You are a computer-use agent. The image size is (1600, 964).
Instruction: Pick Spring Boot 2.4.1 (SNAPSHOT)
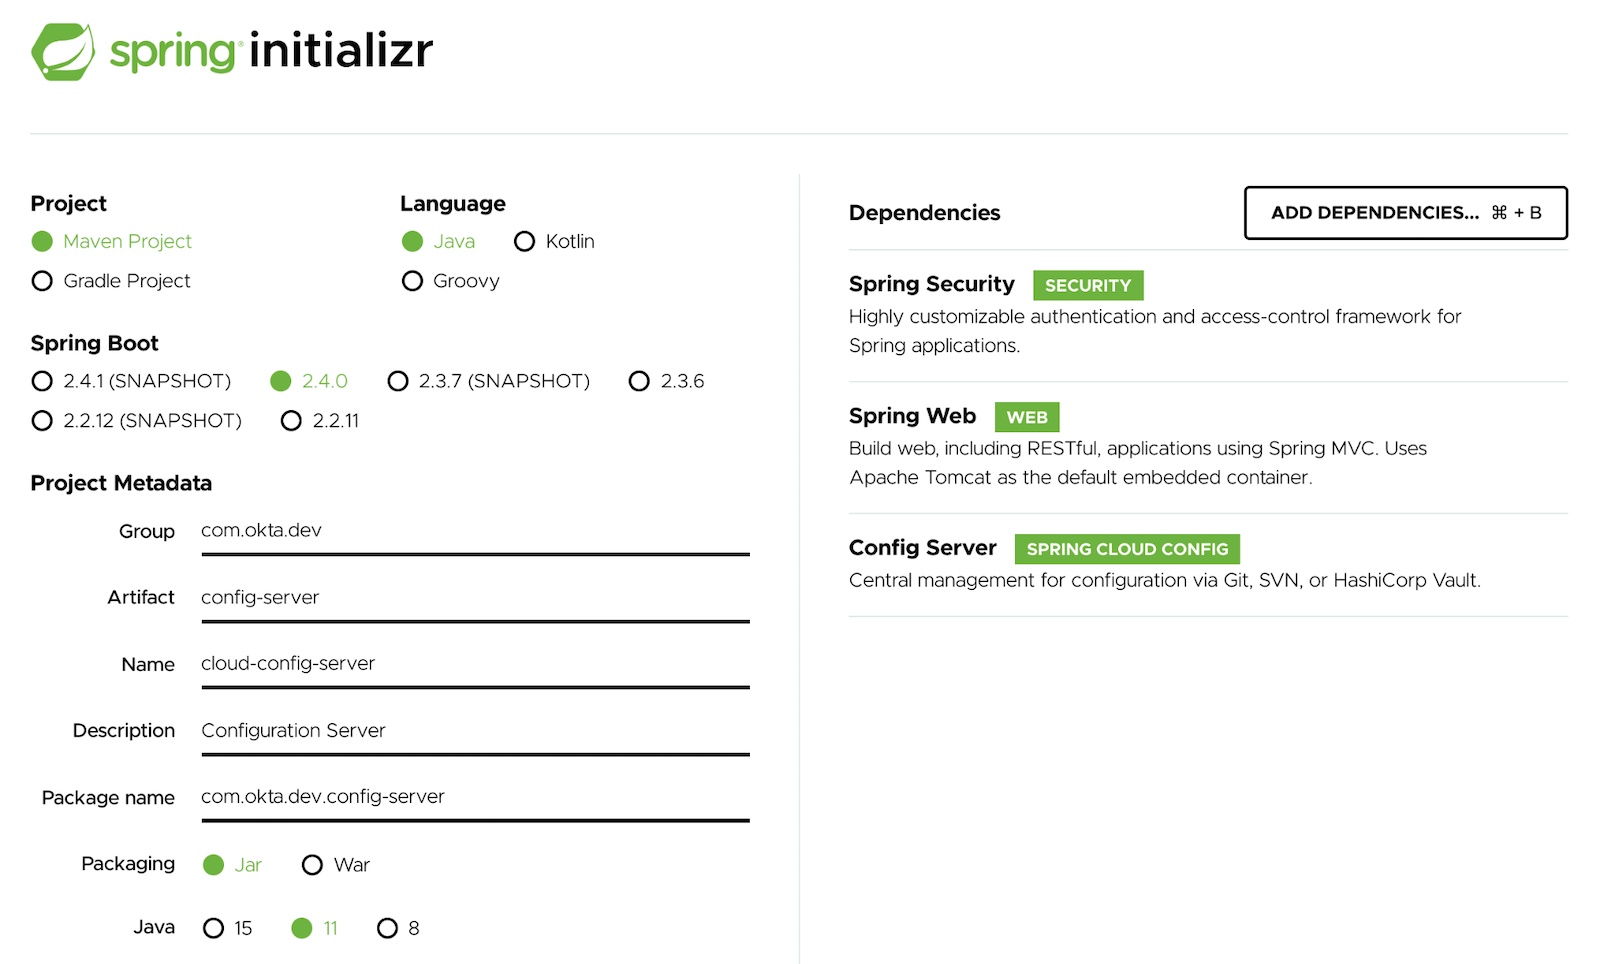click(x=42, y=381)
